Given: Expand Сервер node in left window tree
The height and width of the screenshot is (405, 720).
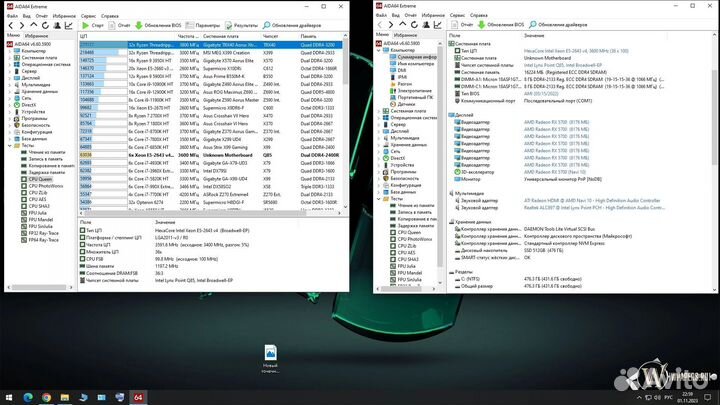Looking at the screenshot, I should point(10,71).
